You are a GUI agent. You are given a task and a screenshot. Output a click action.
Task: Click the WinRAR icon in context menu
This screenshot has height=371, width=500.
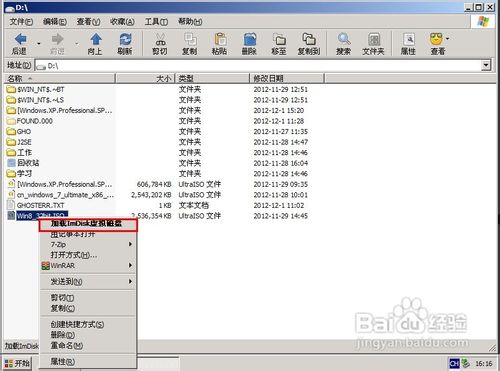point(45,266)
